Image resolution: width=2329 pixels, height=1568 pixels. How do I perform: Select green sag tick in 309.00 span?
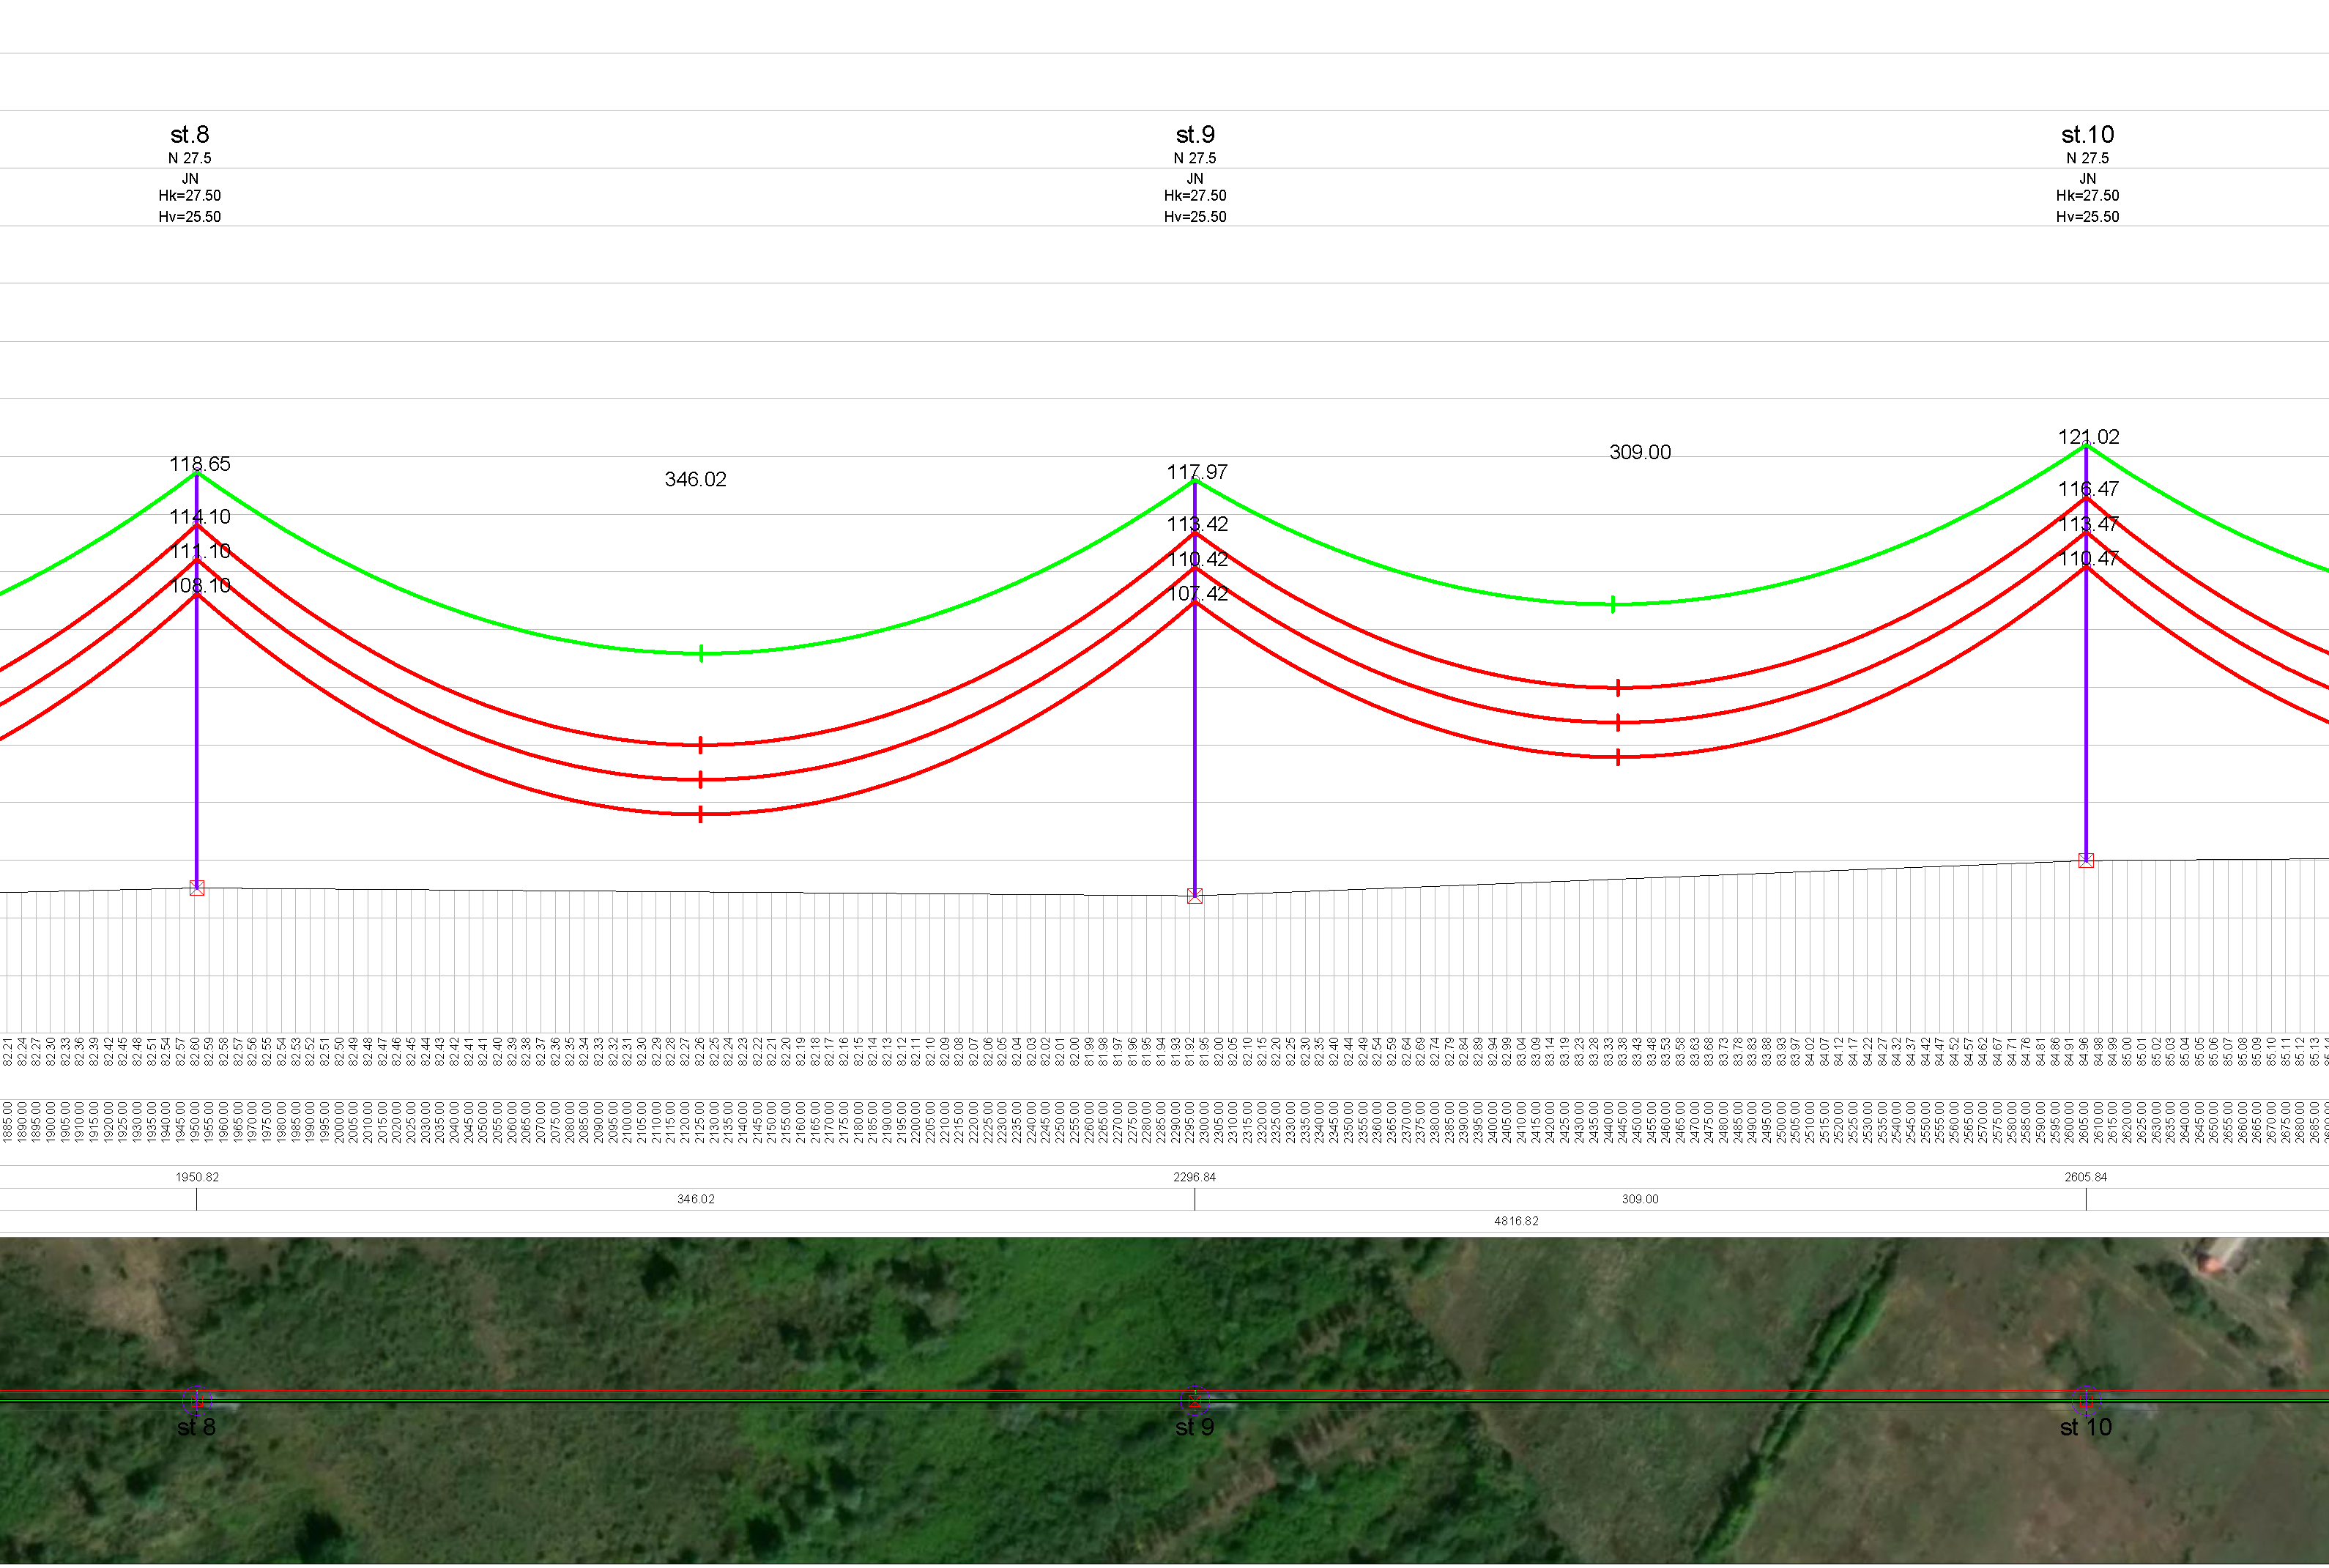click(1613, 604)
